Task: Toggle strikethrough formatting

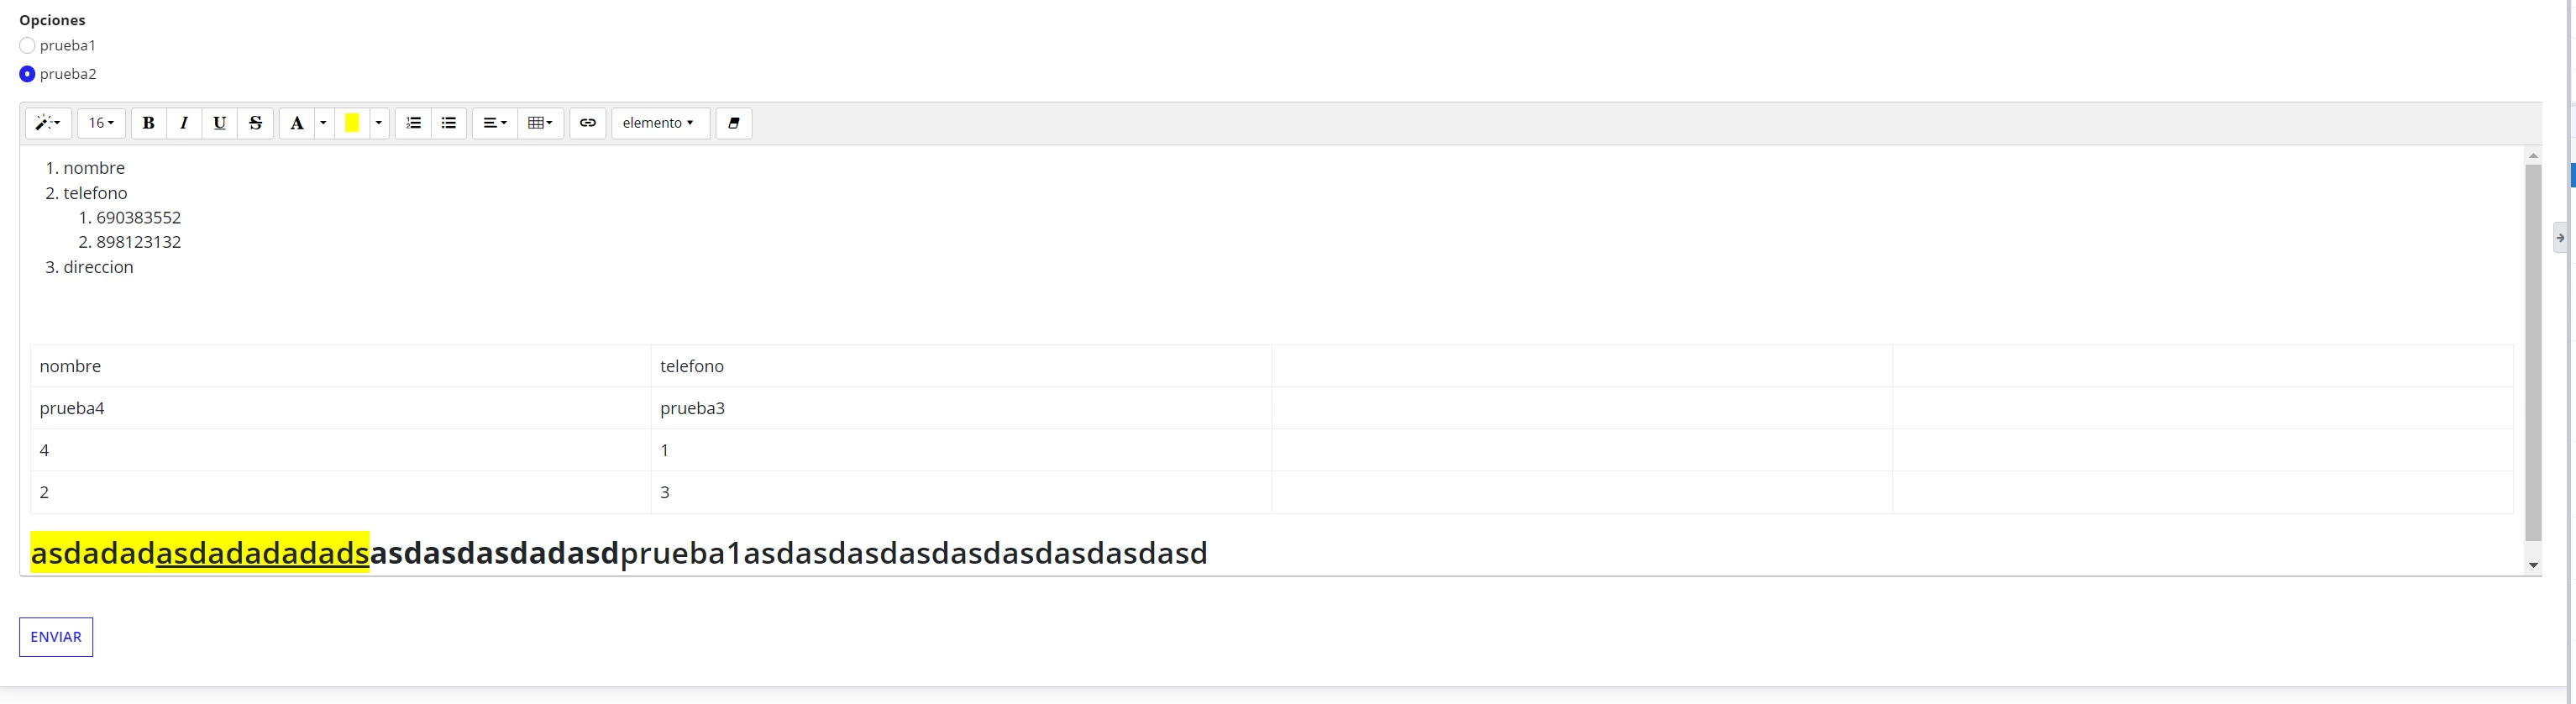Action: pos(256,123)
